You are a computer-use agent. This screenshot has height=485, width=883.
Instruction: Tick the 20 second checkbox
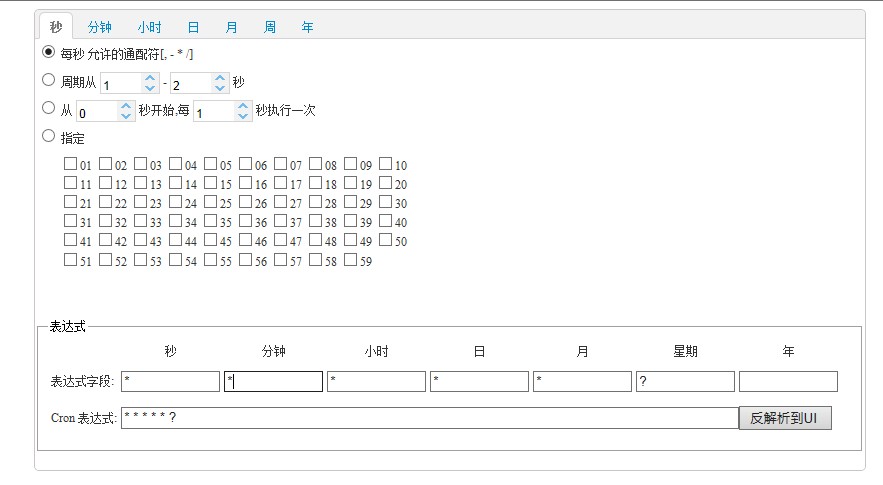coord(385,183)
